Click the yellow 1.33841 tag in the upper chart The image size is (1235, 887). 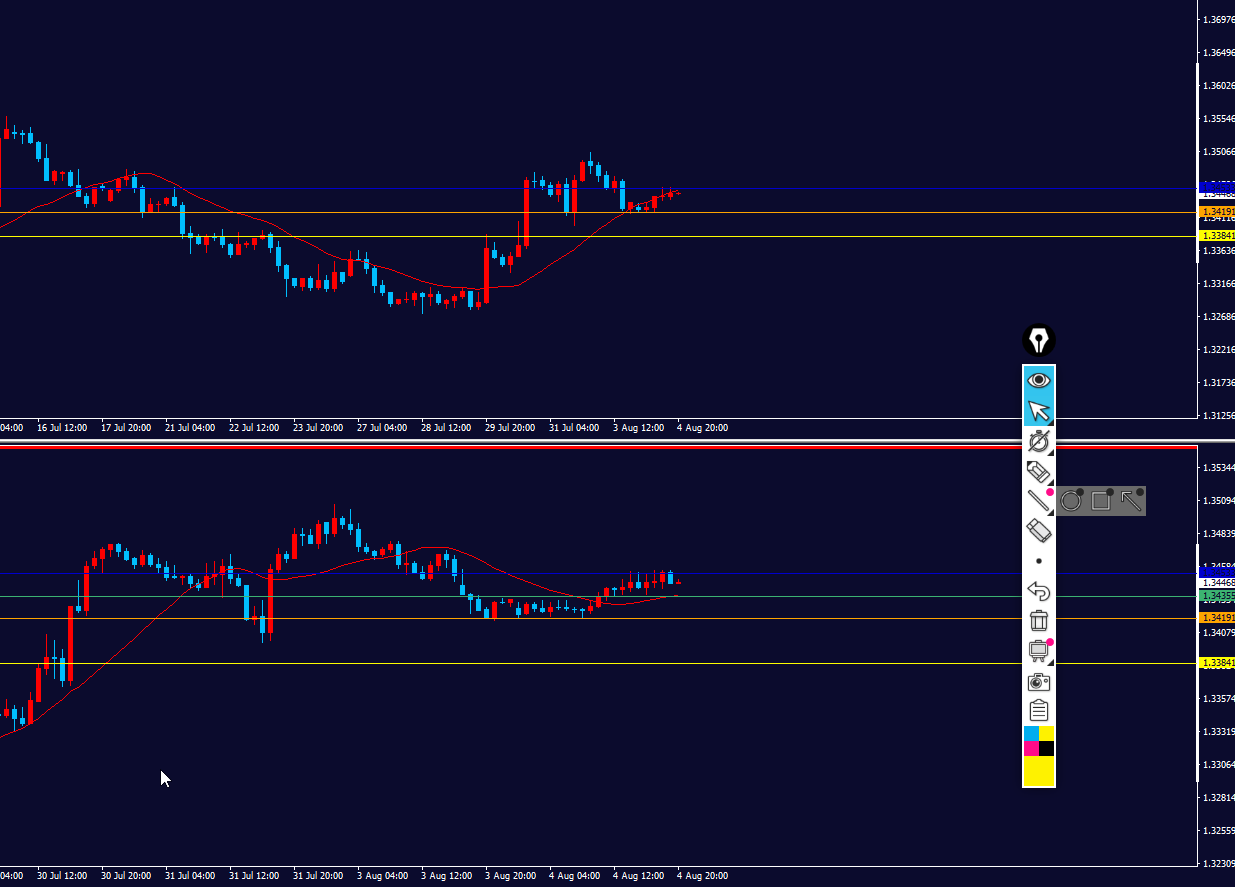[1218, 236]
